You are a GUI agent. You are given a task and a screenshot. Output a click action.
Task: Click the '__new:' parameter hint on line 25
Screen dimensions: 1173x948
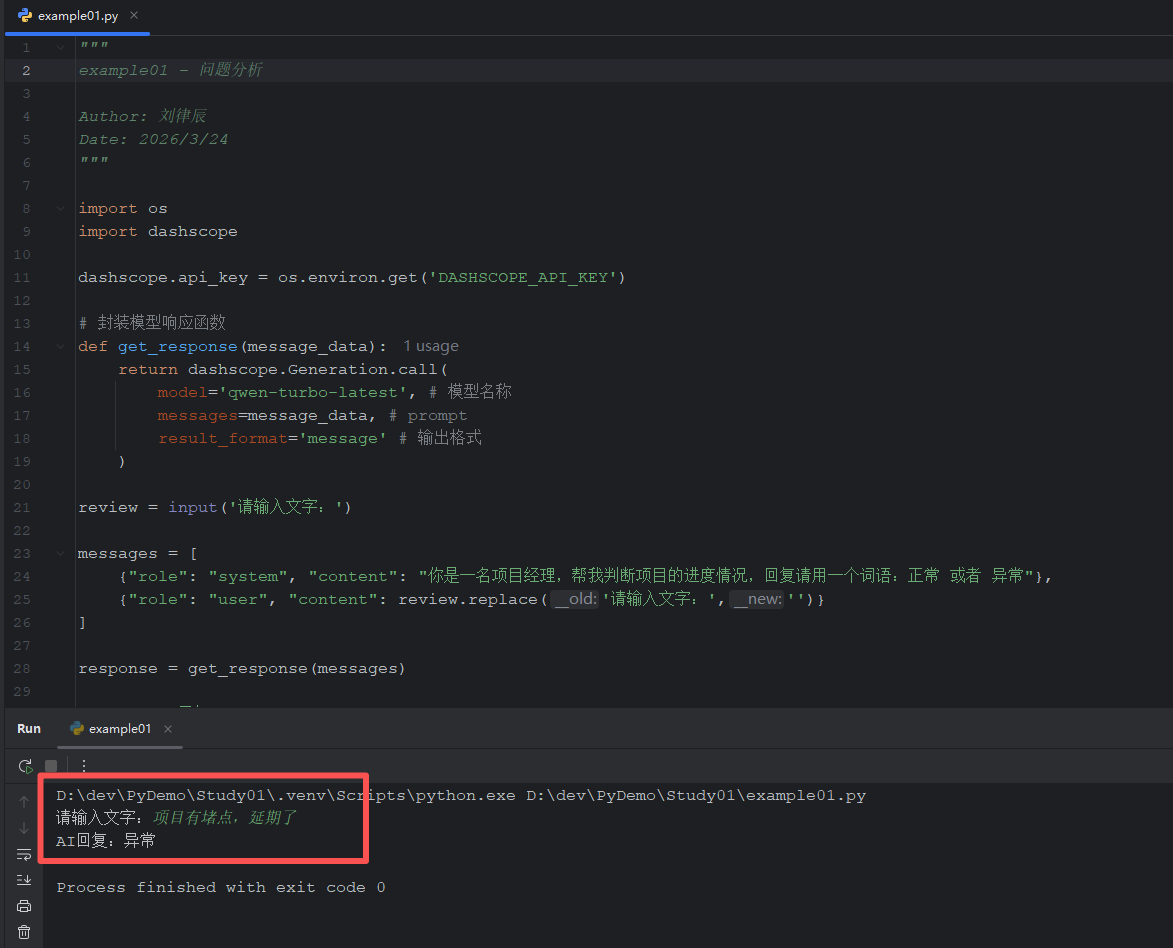pyautogui.click(x=757, y=599)
